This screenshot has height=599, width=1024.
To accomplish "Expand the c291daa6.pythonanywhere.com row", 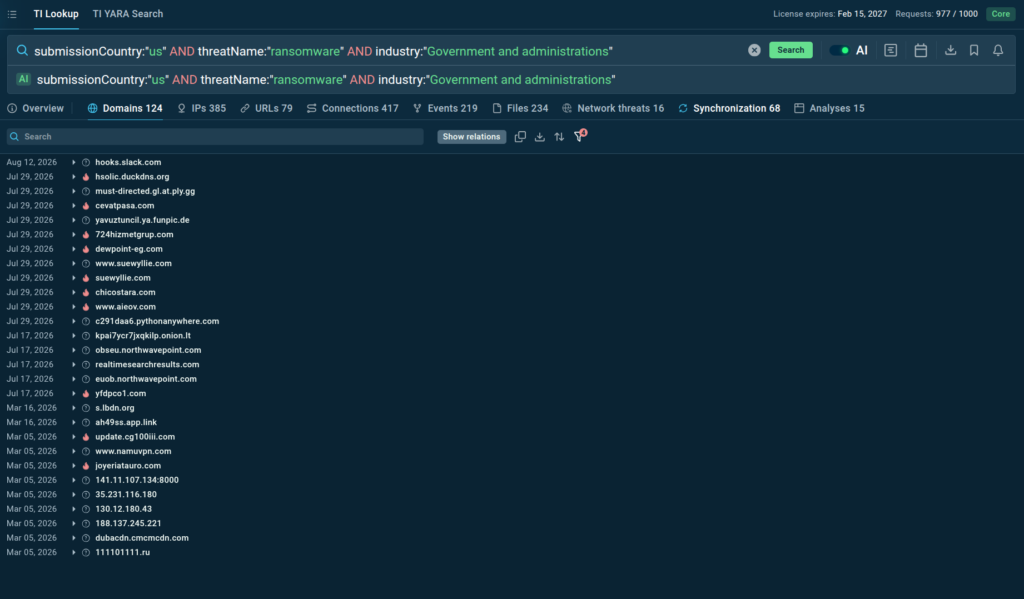I will pos(73,321).
